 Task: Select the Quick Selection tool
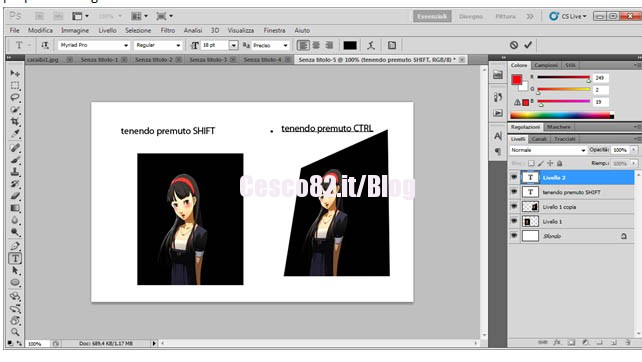point(15,109)
